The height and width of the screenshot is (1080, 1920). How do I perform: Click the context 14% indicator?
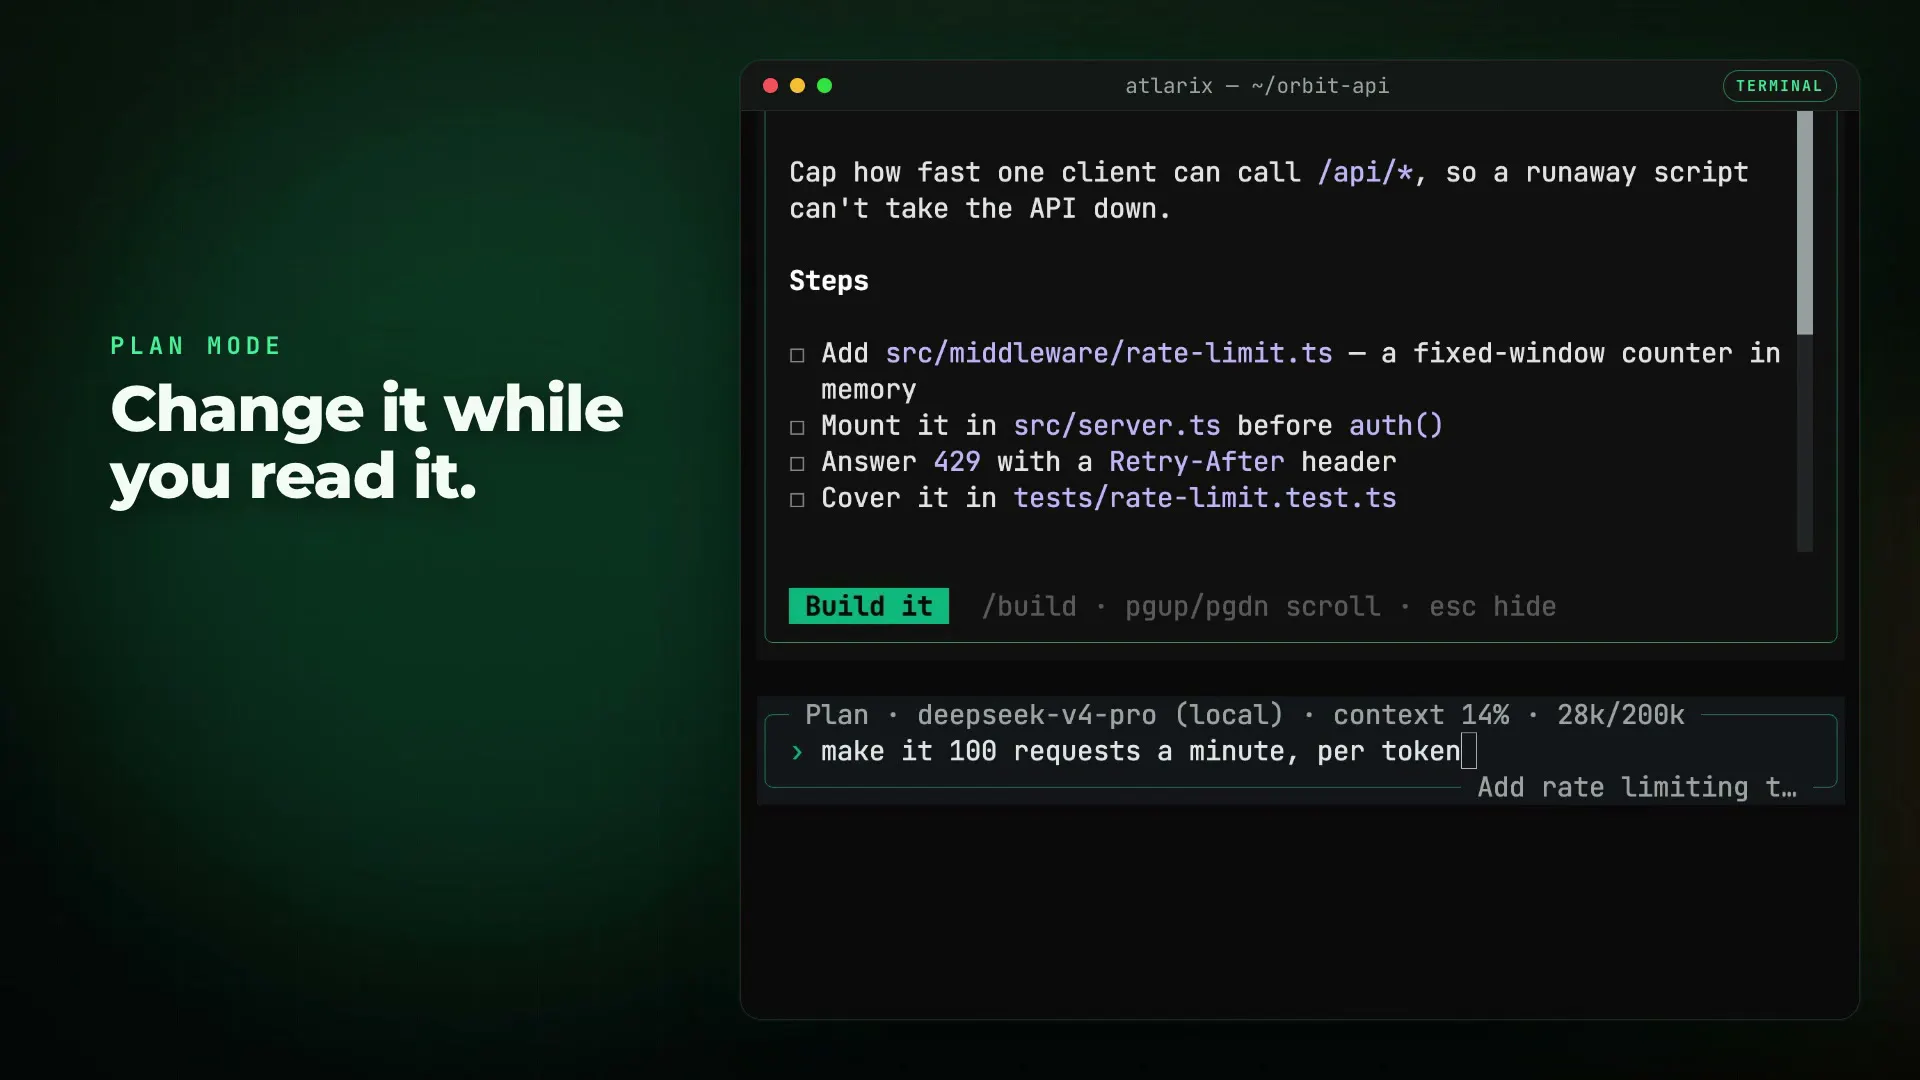click(x=1421, y=714)
